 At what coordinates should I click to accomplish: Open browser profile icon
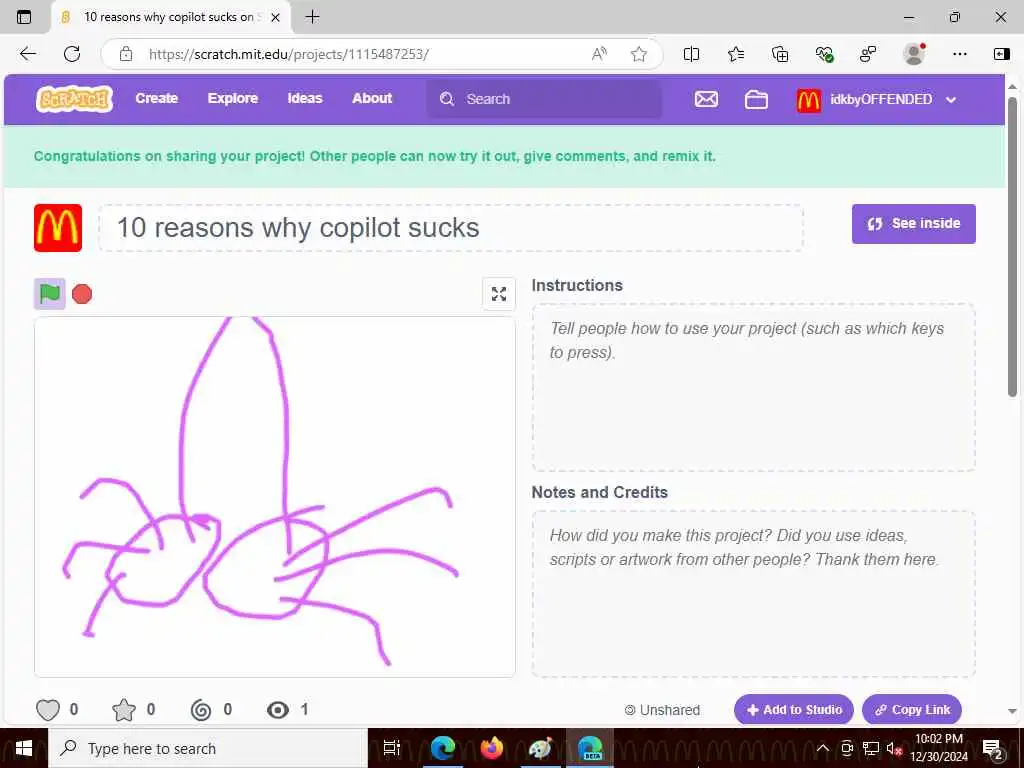914,54
